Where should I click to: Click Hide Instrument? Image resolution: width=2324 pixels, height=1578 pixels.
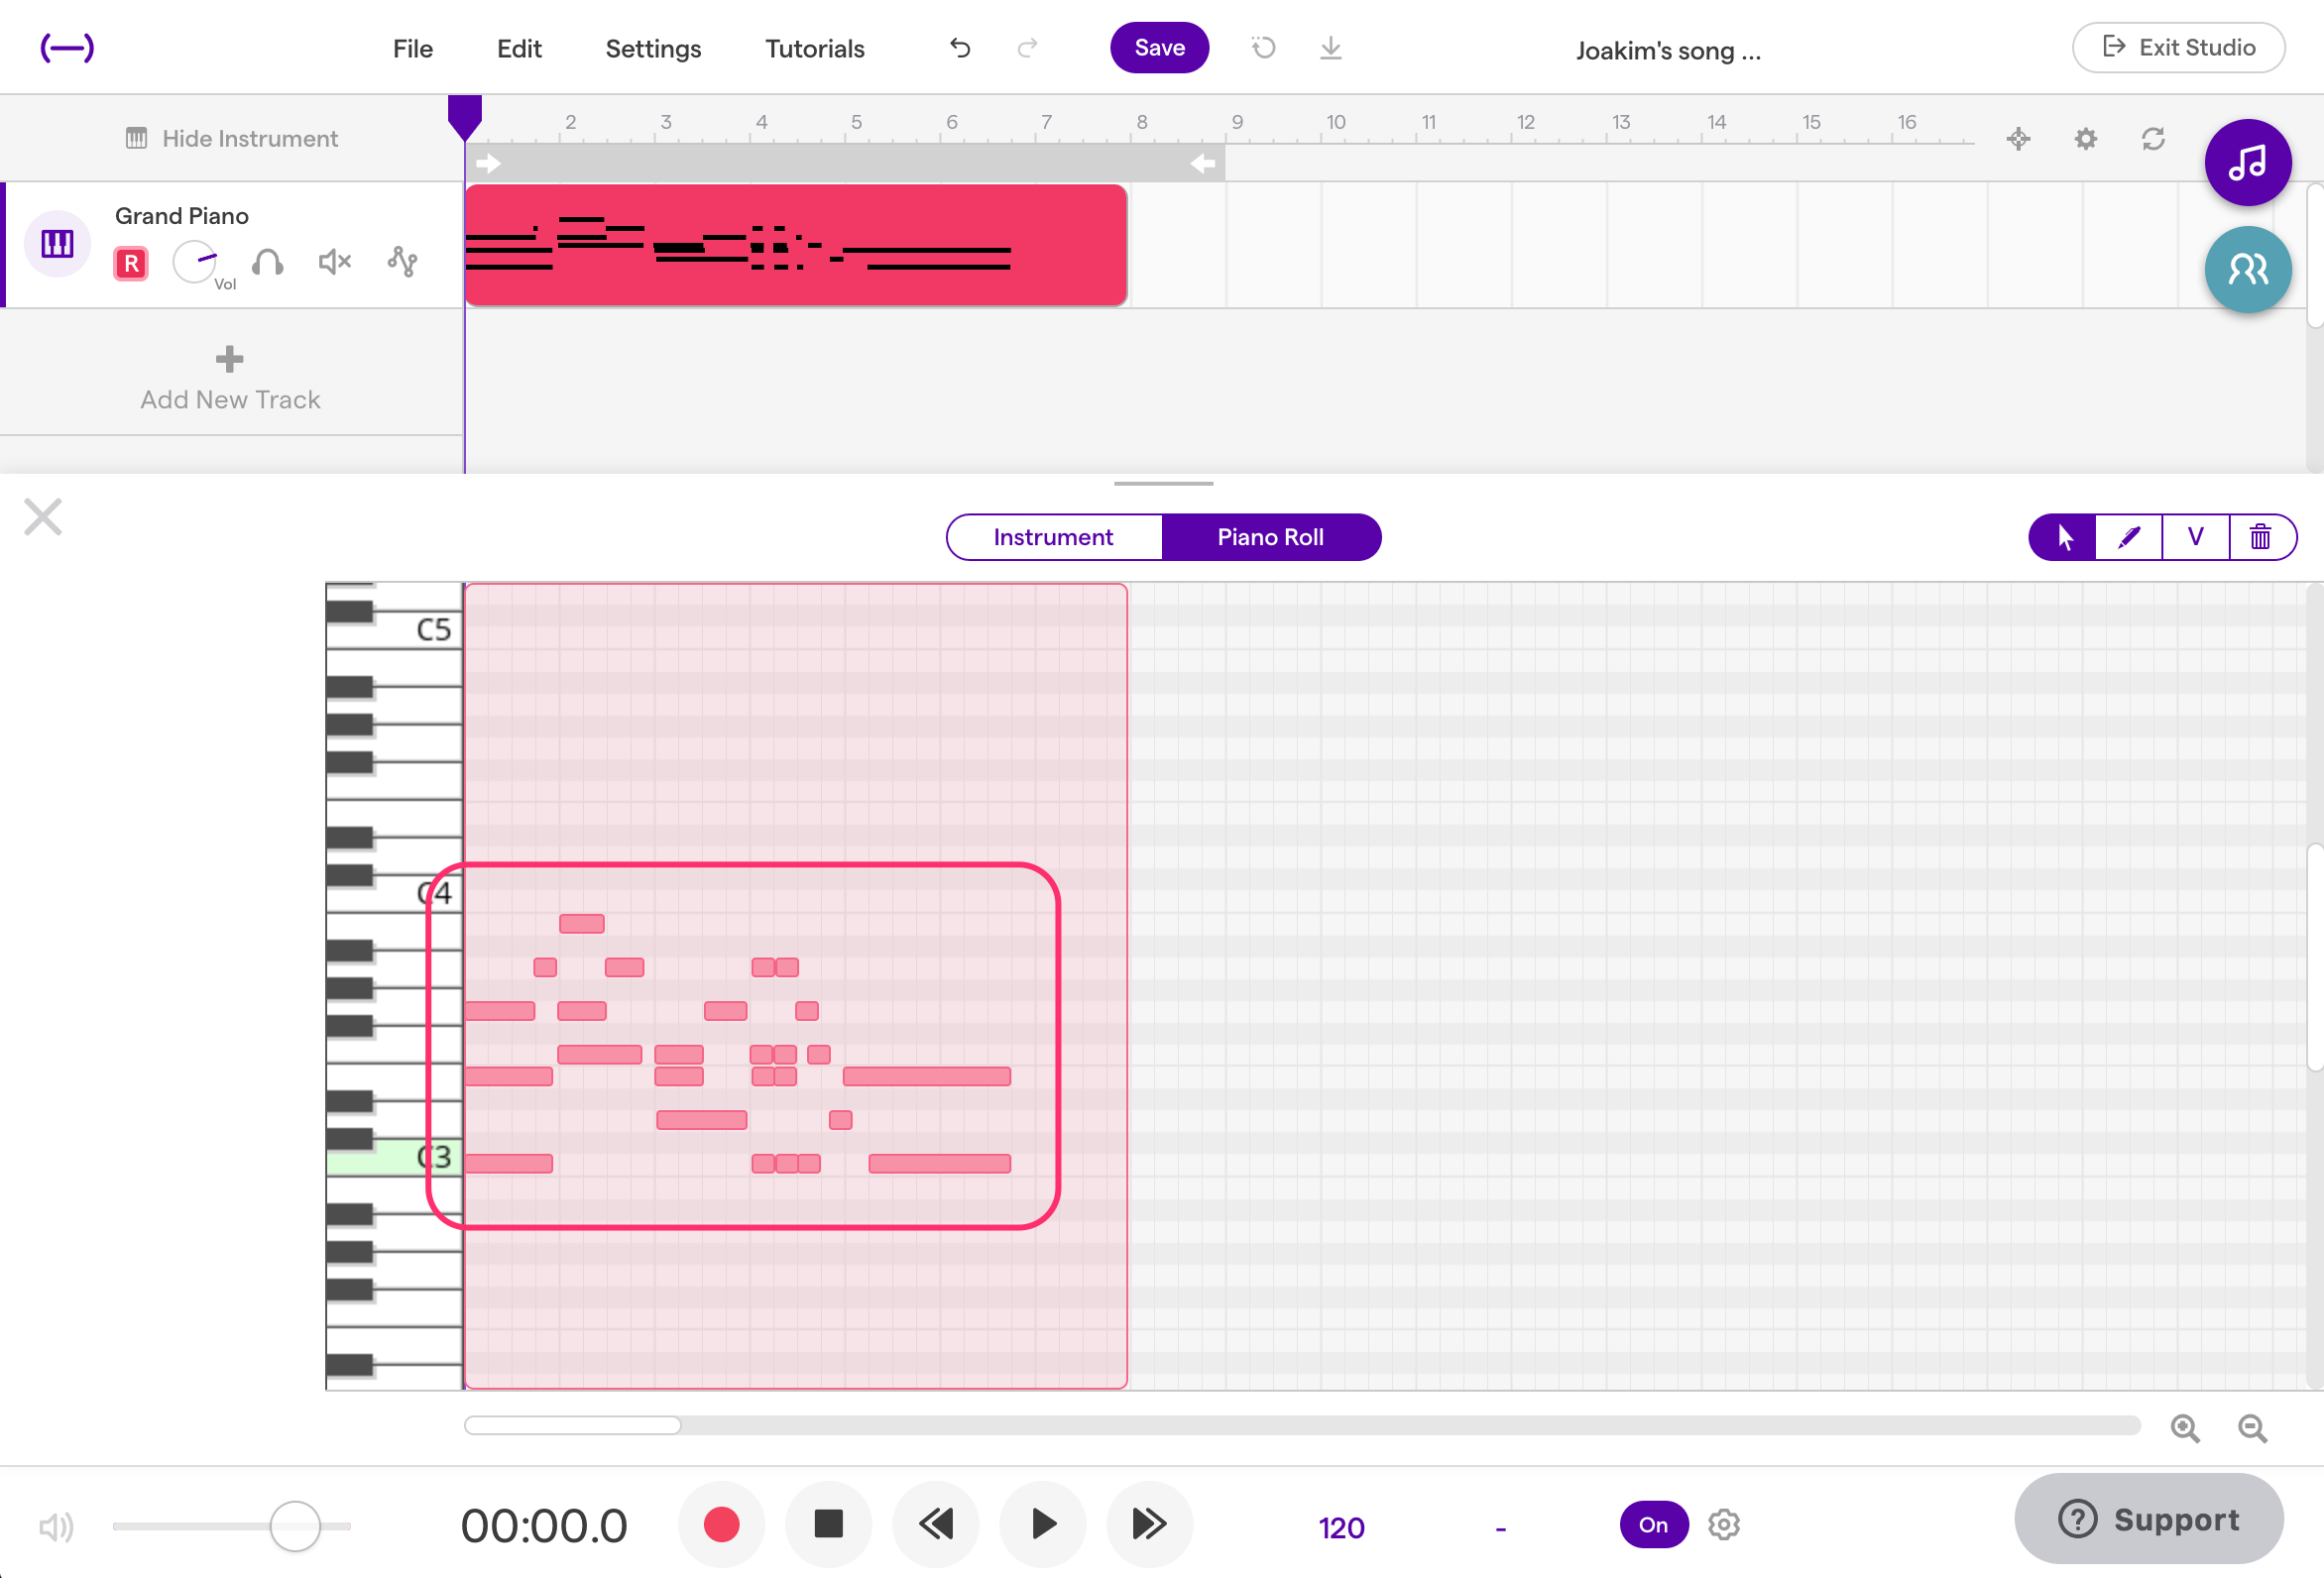pos(232,138)
